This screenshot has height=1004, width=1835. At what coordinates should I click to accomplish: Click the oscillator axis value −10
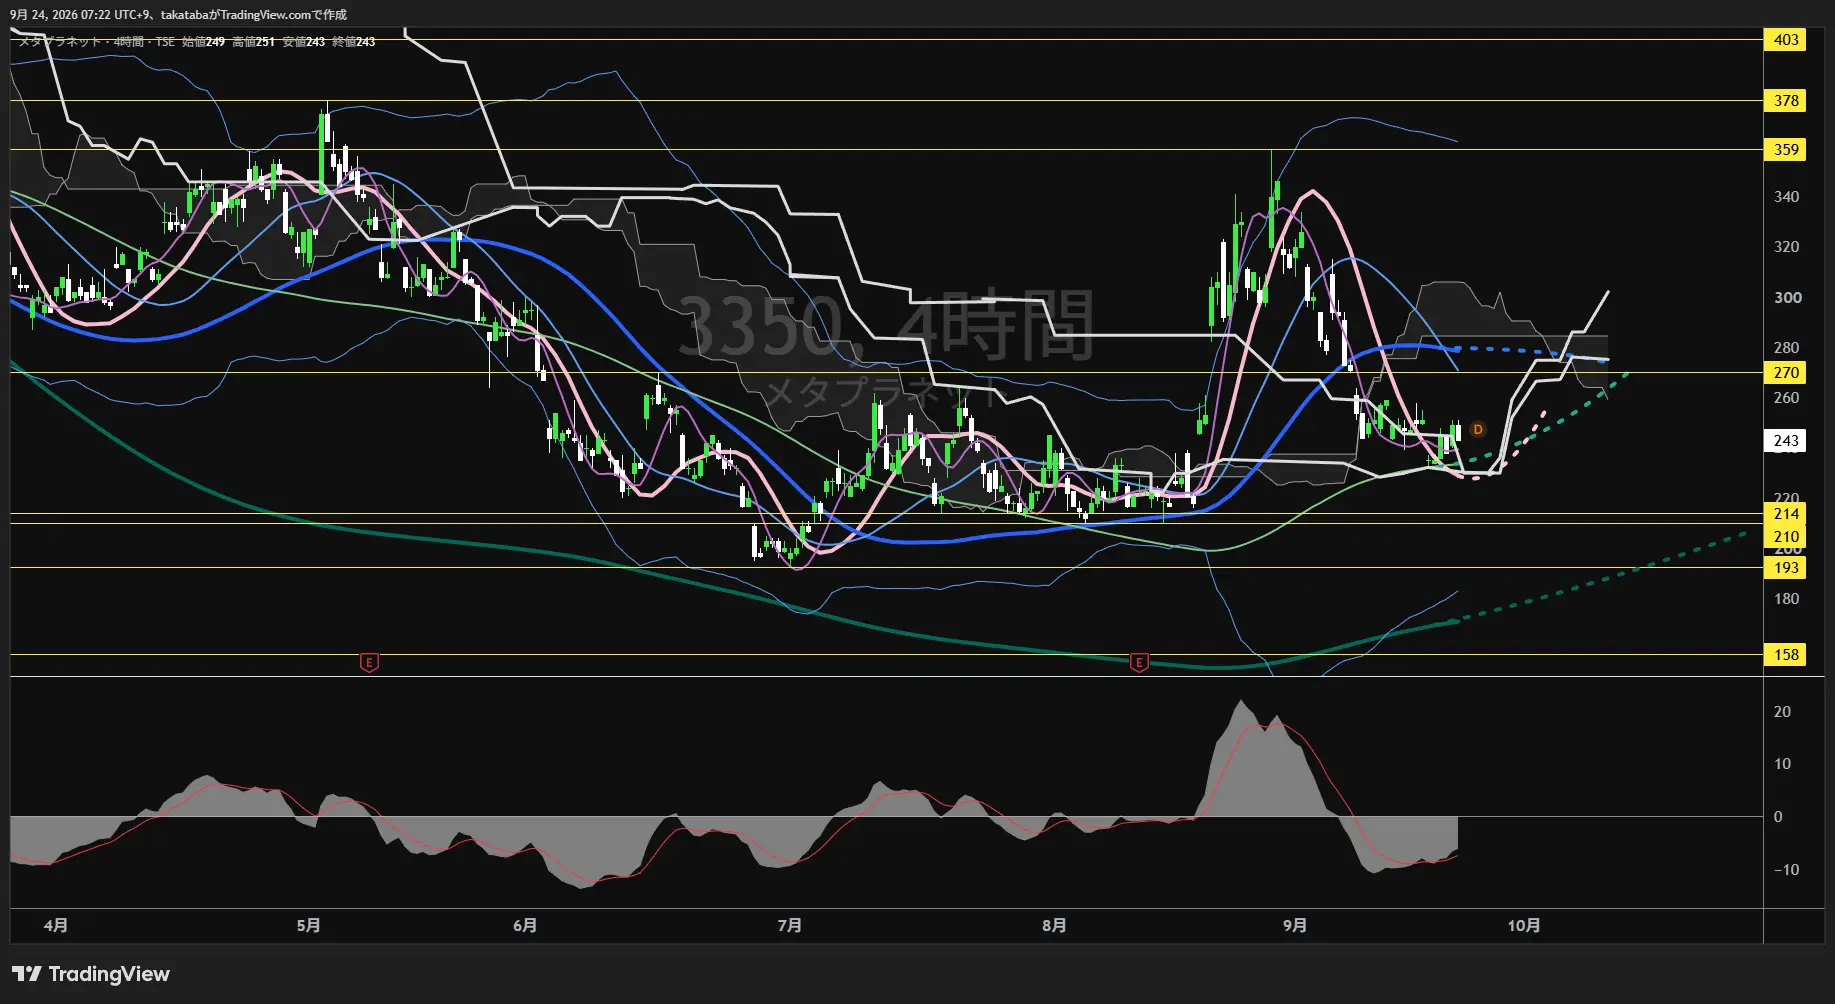point(1786,870)
